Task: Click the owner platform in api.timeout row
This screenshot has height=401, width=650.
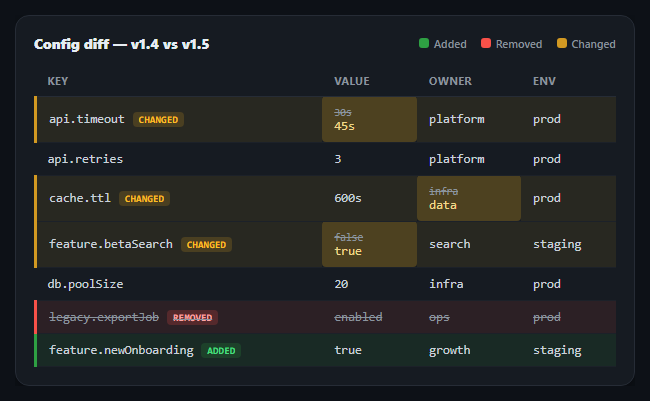Action: tap(456, 119)
